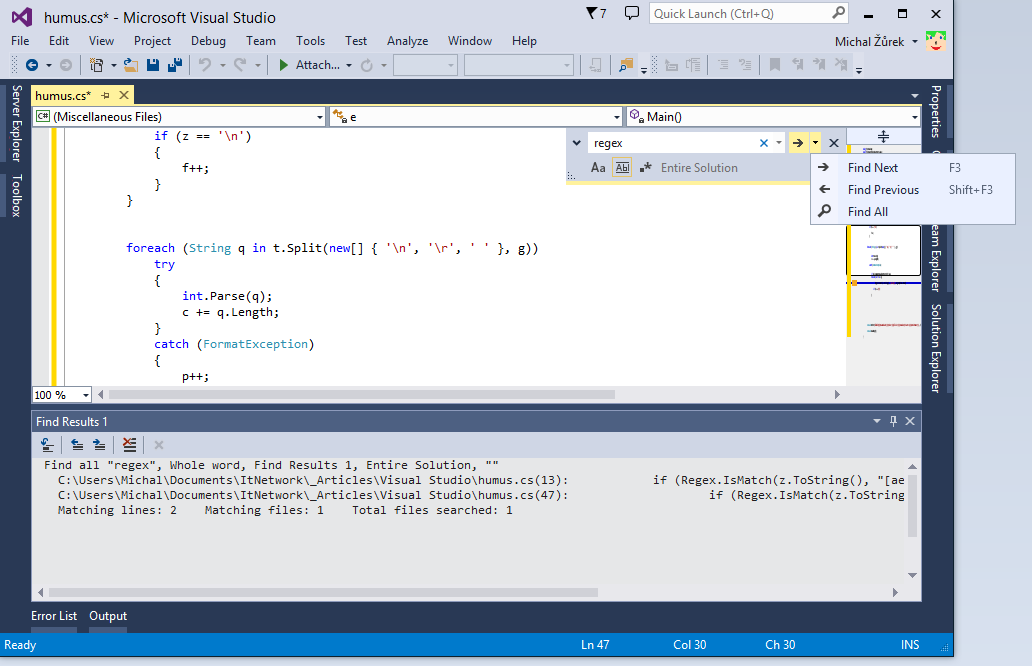Click Go to Next Location in Find Results toolbar
The height and width of the screenshot is (666, 1032).
(x=99, y=444)
